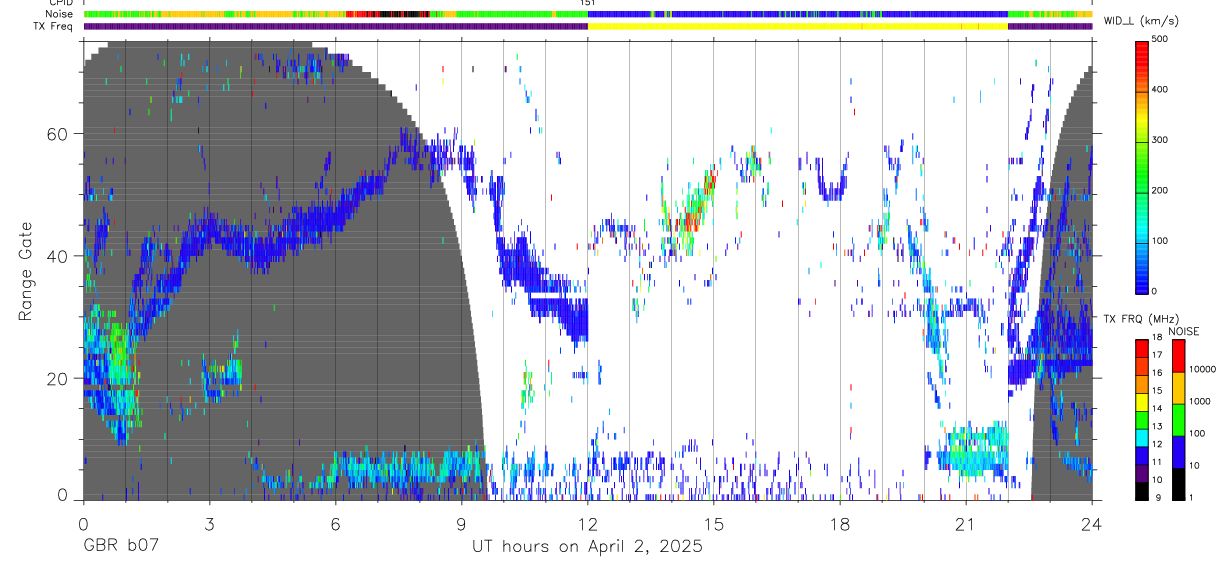Click the yellow swatch in the TX FRQ legend
The height and width of the screenshot is (567, 1228).
[x=1141, y=401]
